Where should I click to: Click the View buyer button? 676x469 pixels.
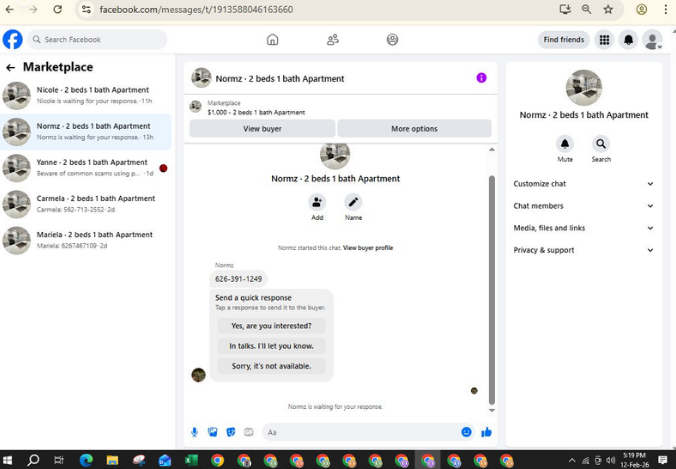coord(262,128)
